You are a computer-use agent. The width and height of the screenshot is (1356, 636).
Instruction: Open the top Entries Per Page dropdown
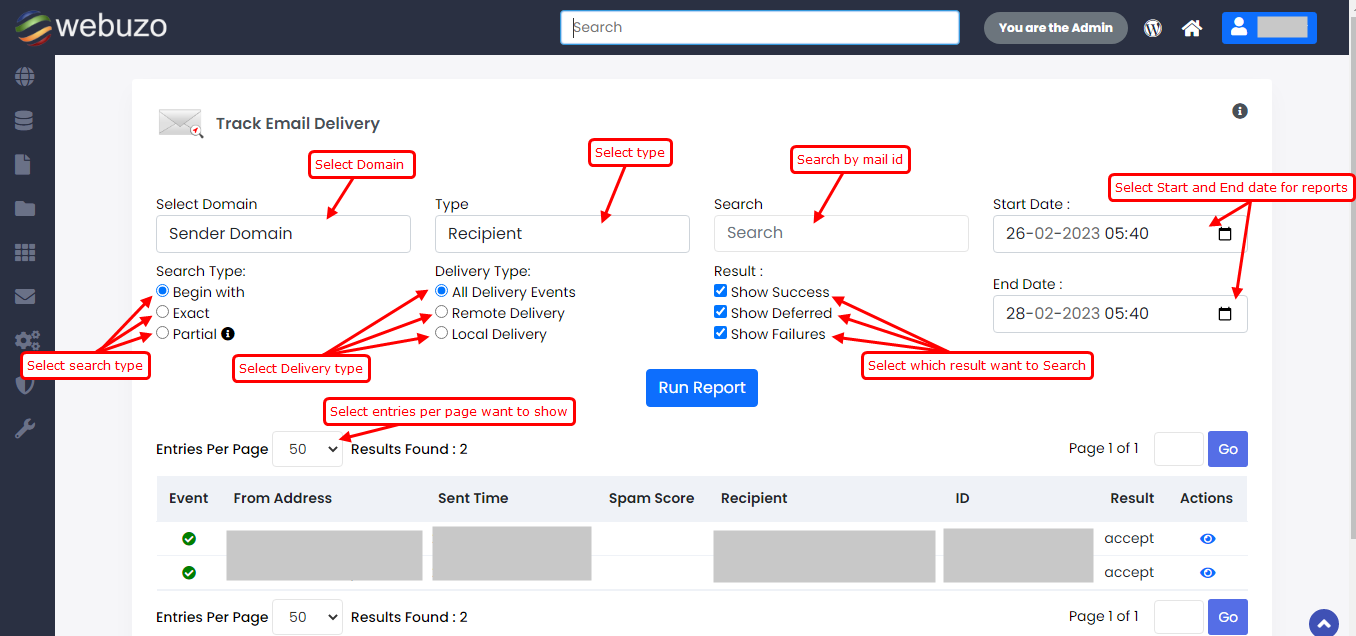point(307,450)
